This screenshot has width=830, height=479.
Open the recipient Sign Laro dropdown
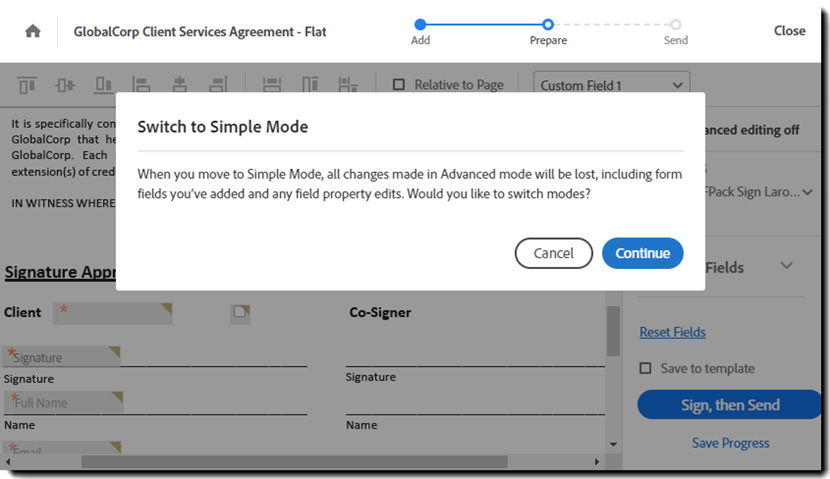tap(808, 191)
